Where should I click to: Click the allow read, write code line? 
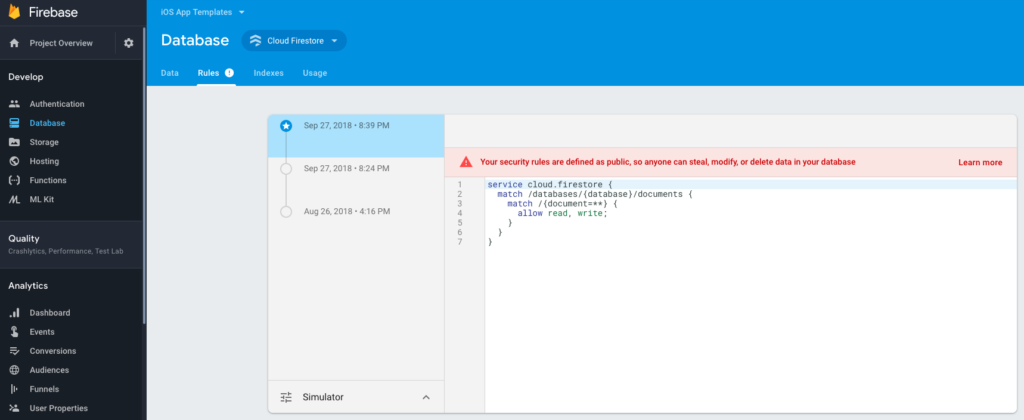[562, 213]
